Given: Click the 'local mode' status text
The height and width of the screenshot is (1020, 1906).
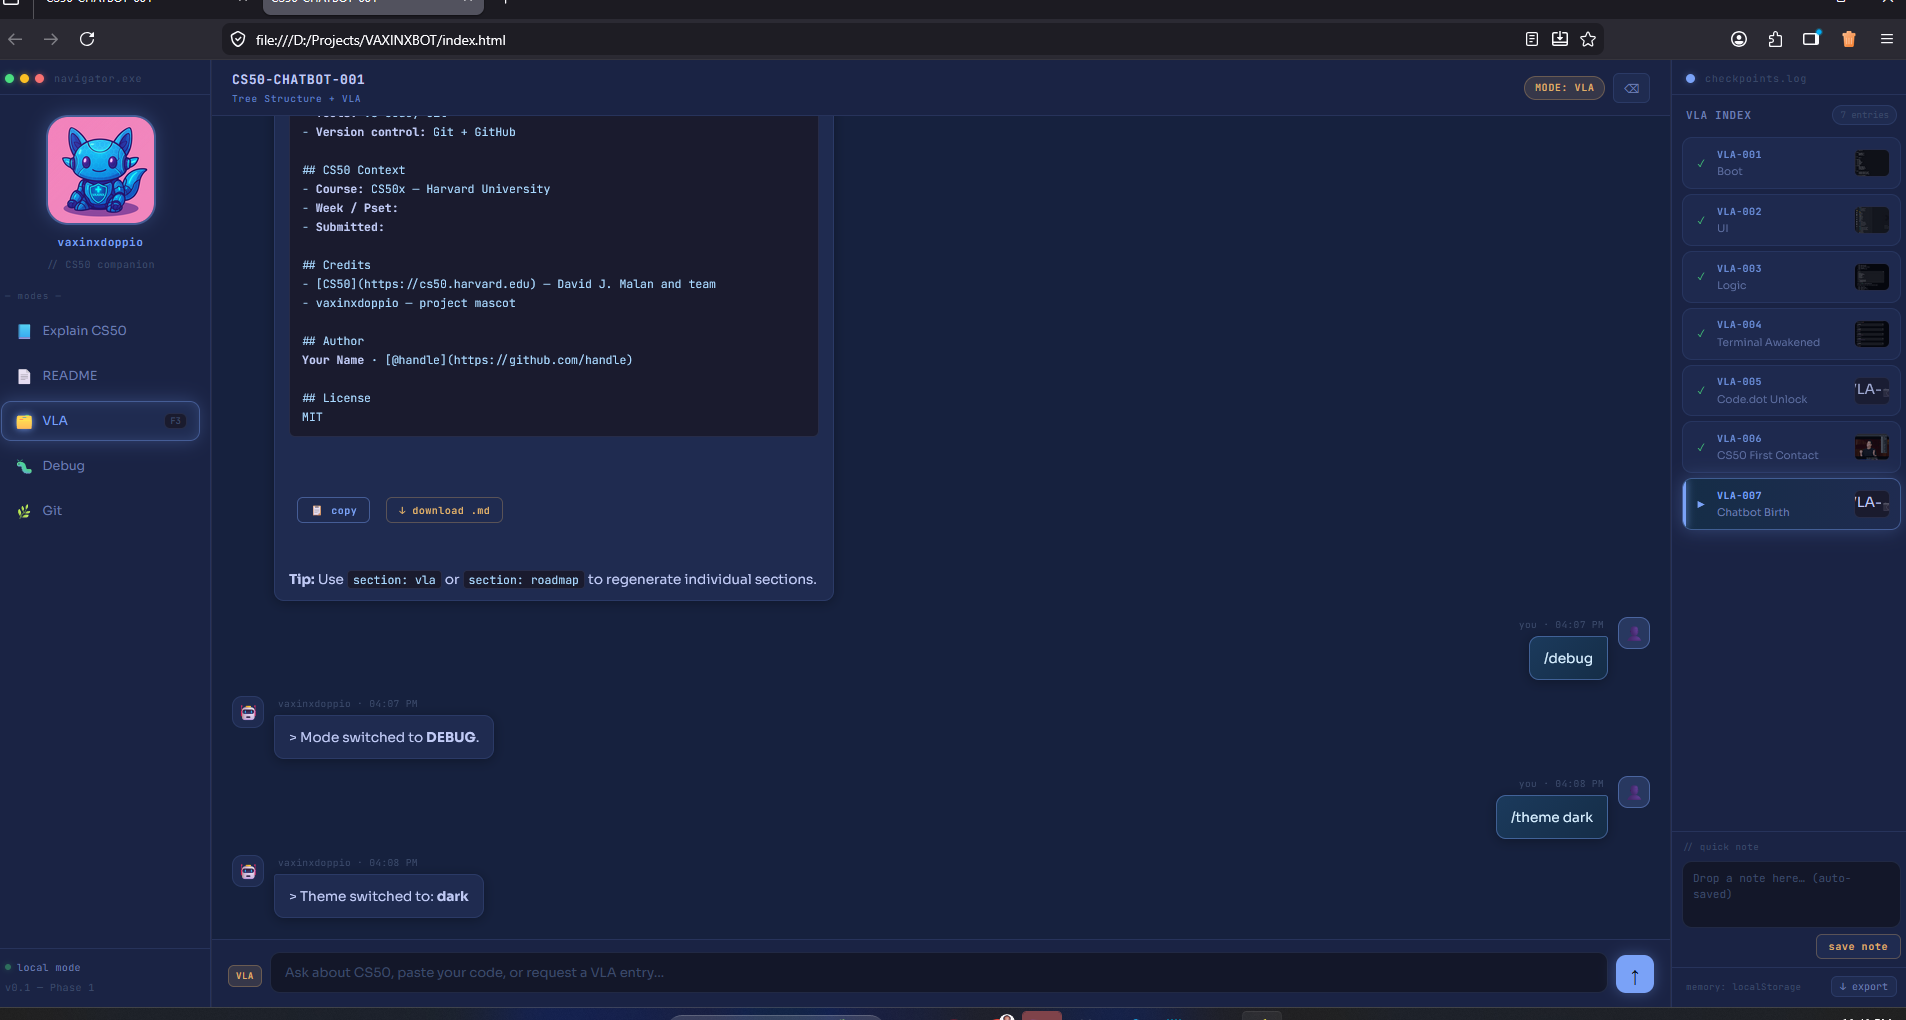Looking at the screenshot, I should 48,967.
